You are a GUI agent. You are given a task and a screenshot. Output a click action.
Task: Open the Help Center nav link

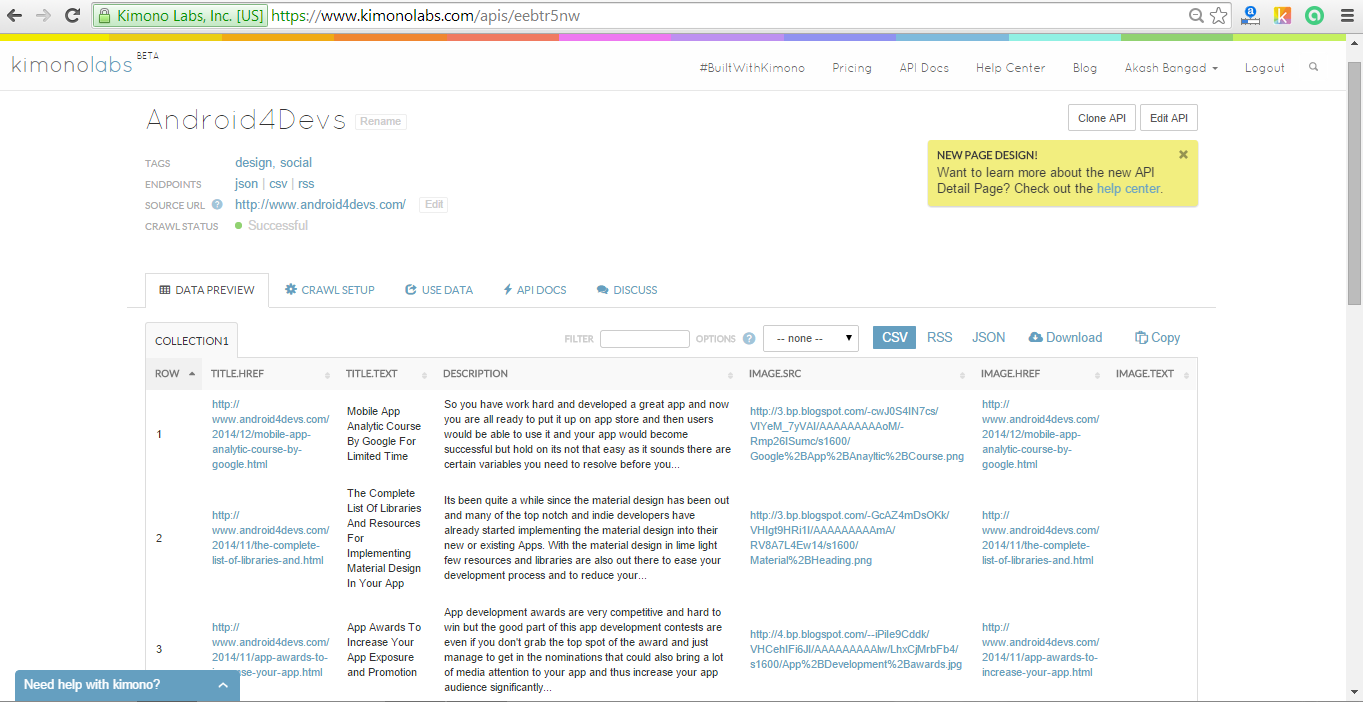pyautogui.click(x=1010, y=68)
